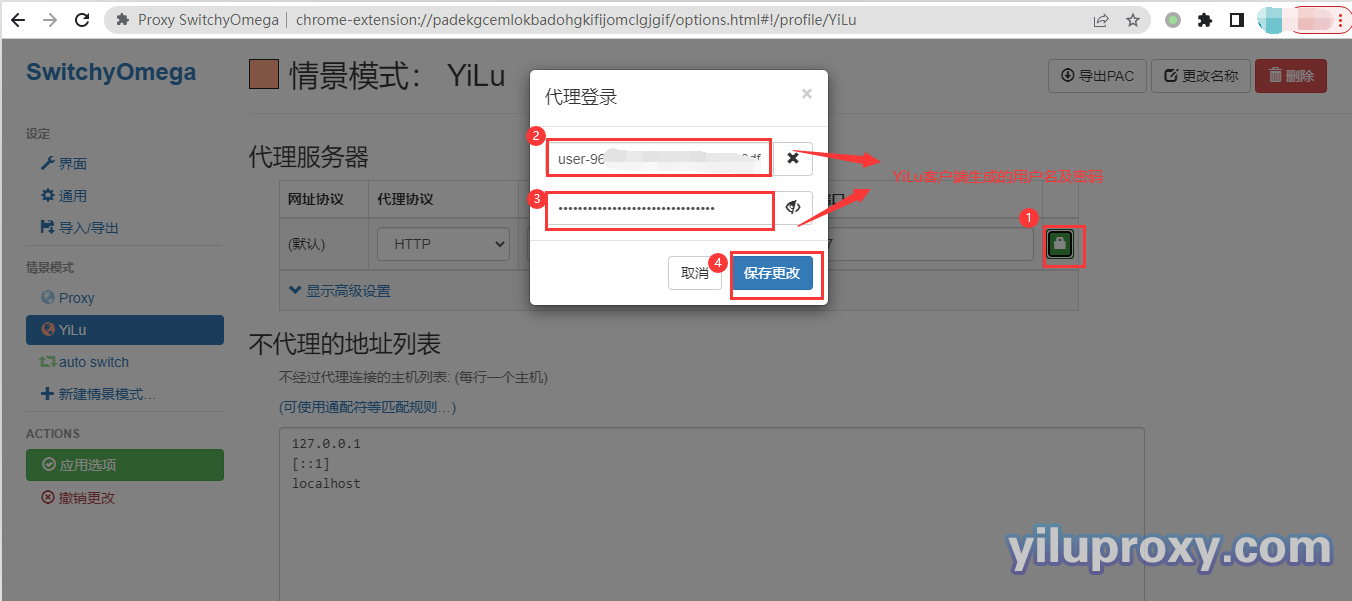The width and height of the screenshot is (1352, 601).
Task: Expand 显示高级设置 advanced settings
Action: 339,291
